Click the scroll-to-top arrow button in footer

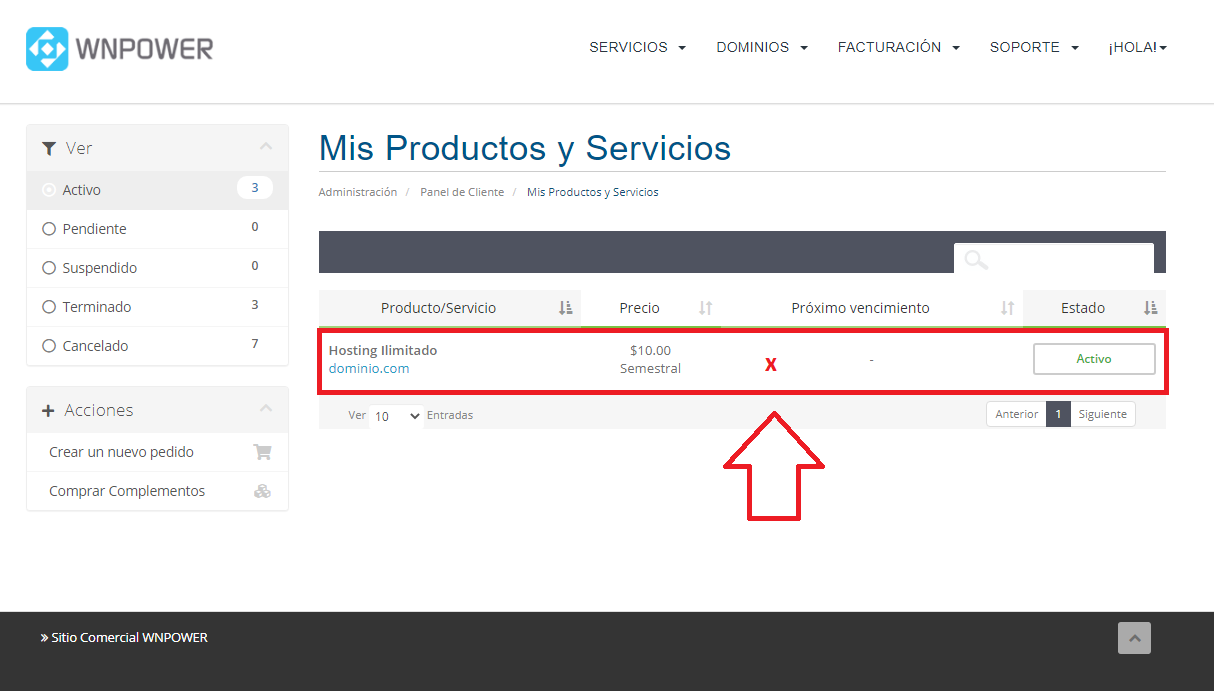coord(1134,638)
